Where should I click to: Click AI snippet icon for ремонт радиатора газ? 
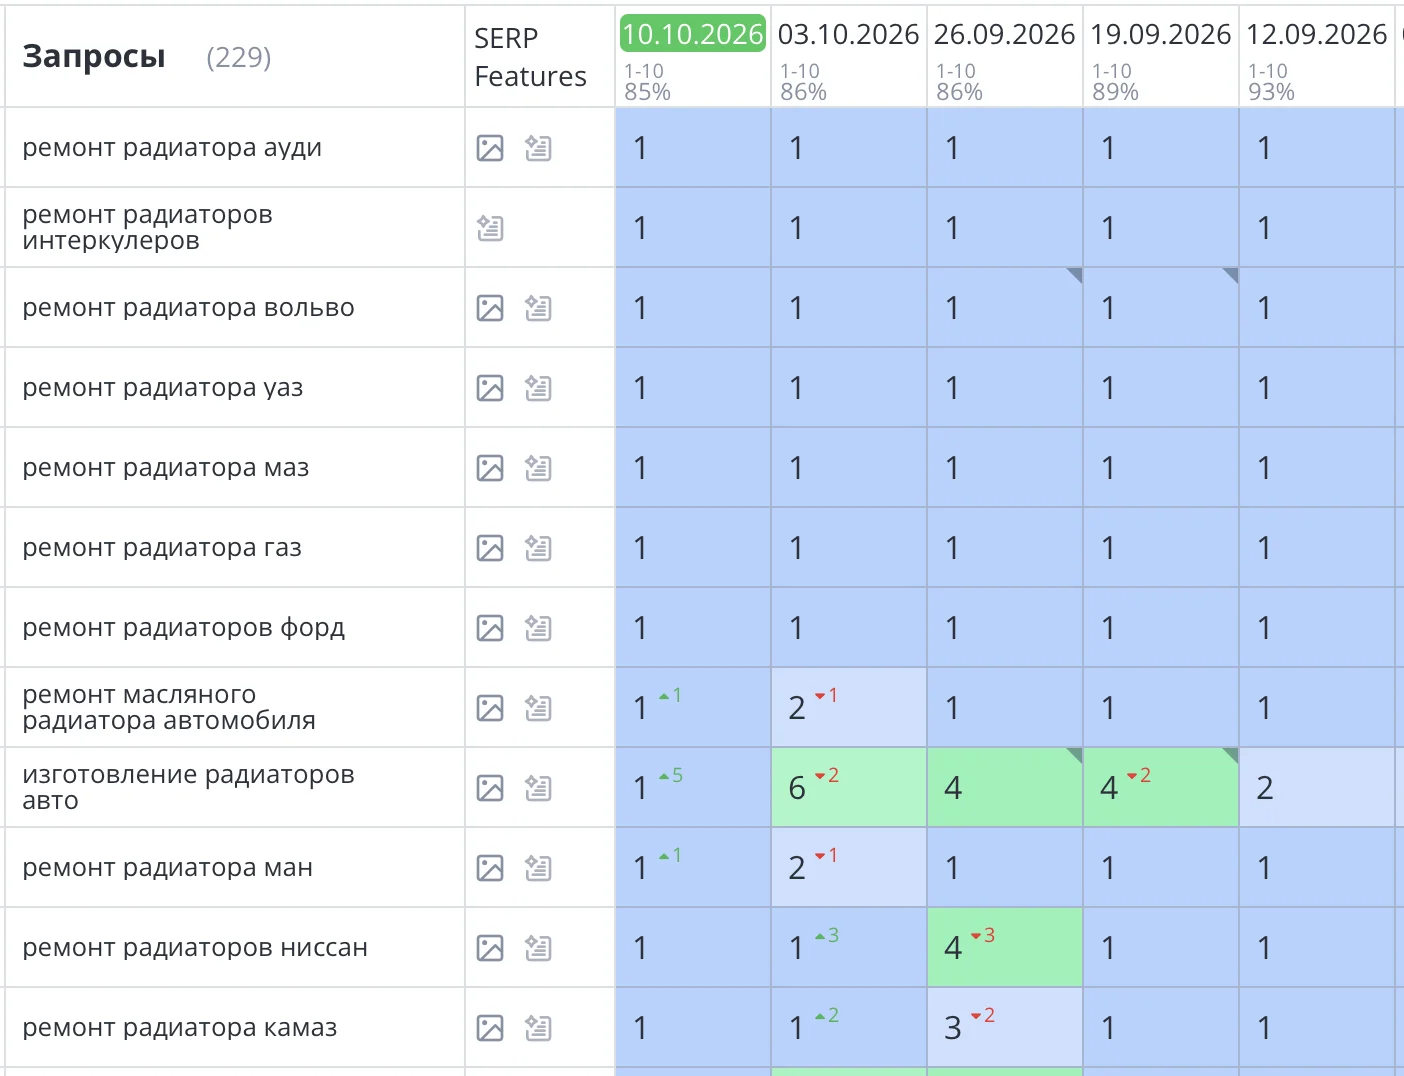(538, 548)
